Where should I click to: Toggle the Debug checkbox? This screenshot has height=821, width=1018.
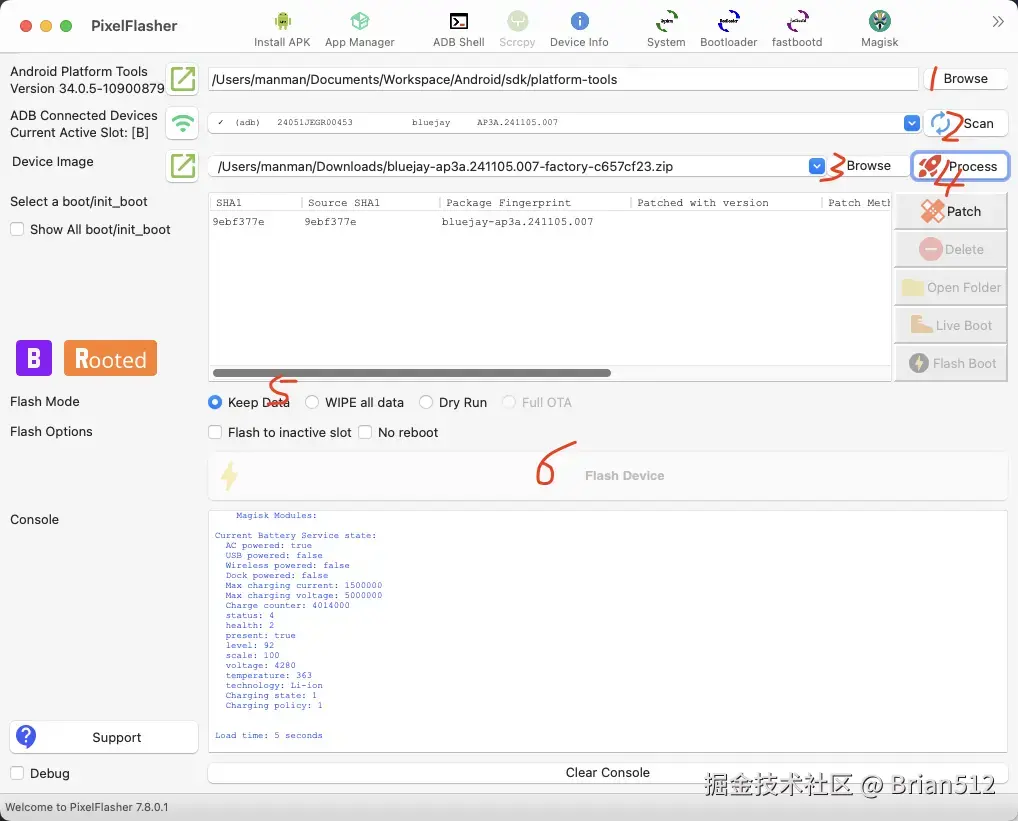18,773
